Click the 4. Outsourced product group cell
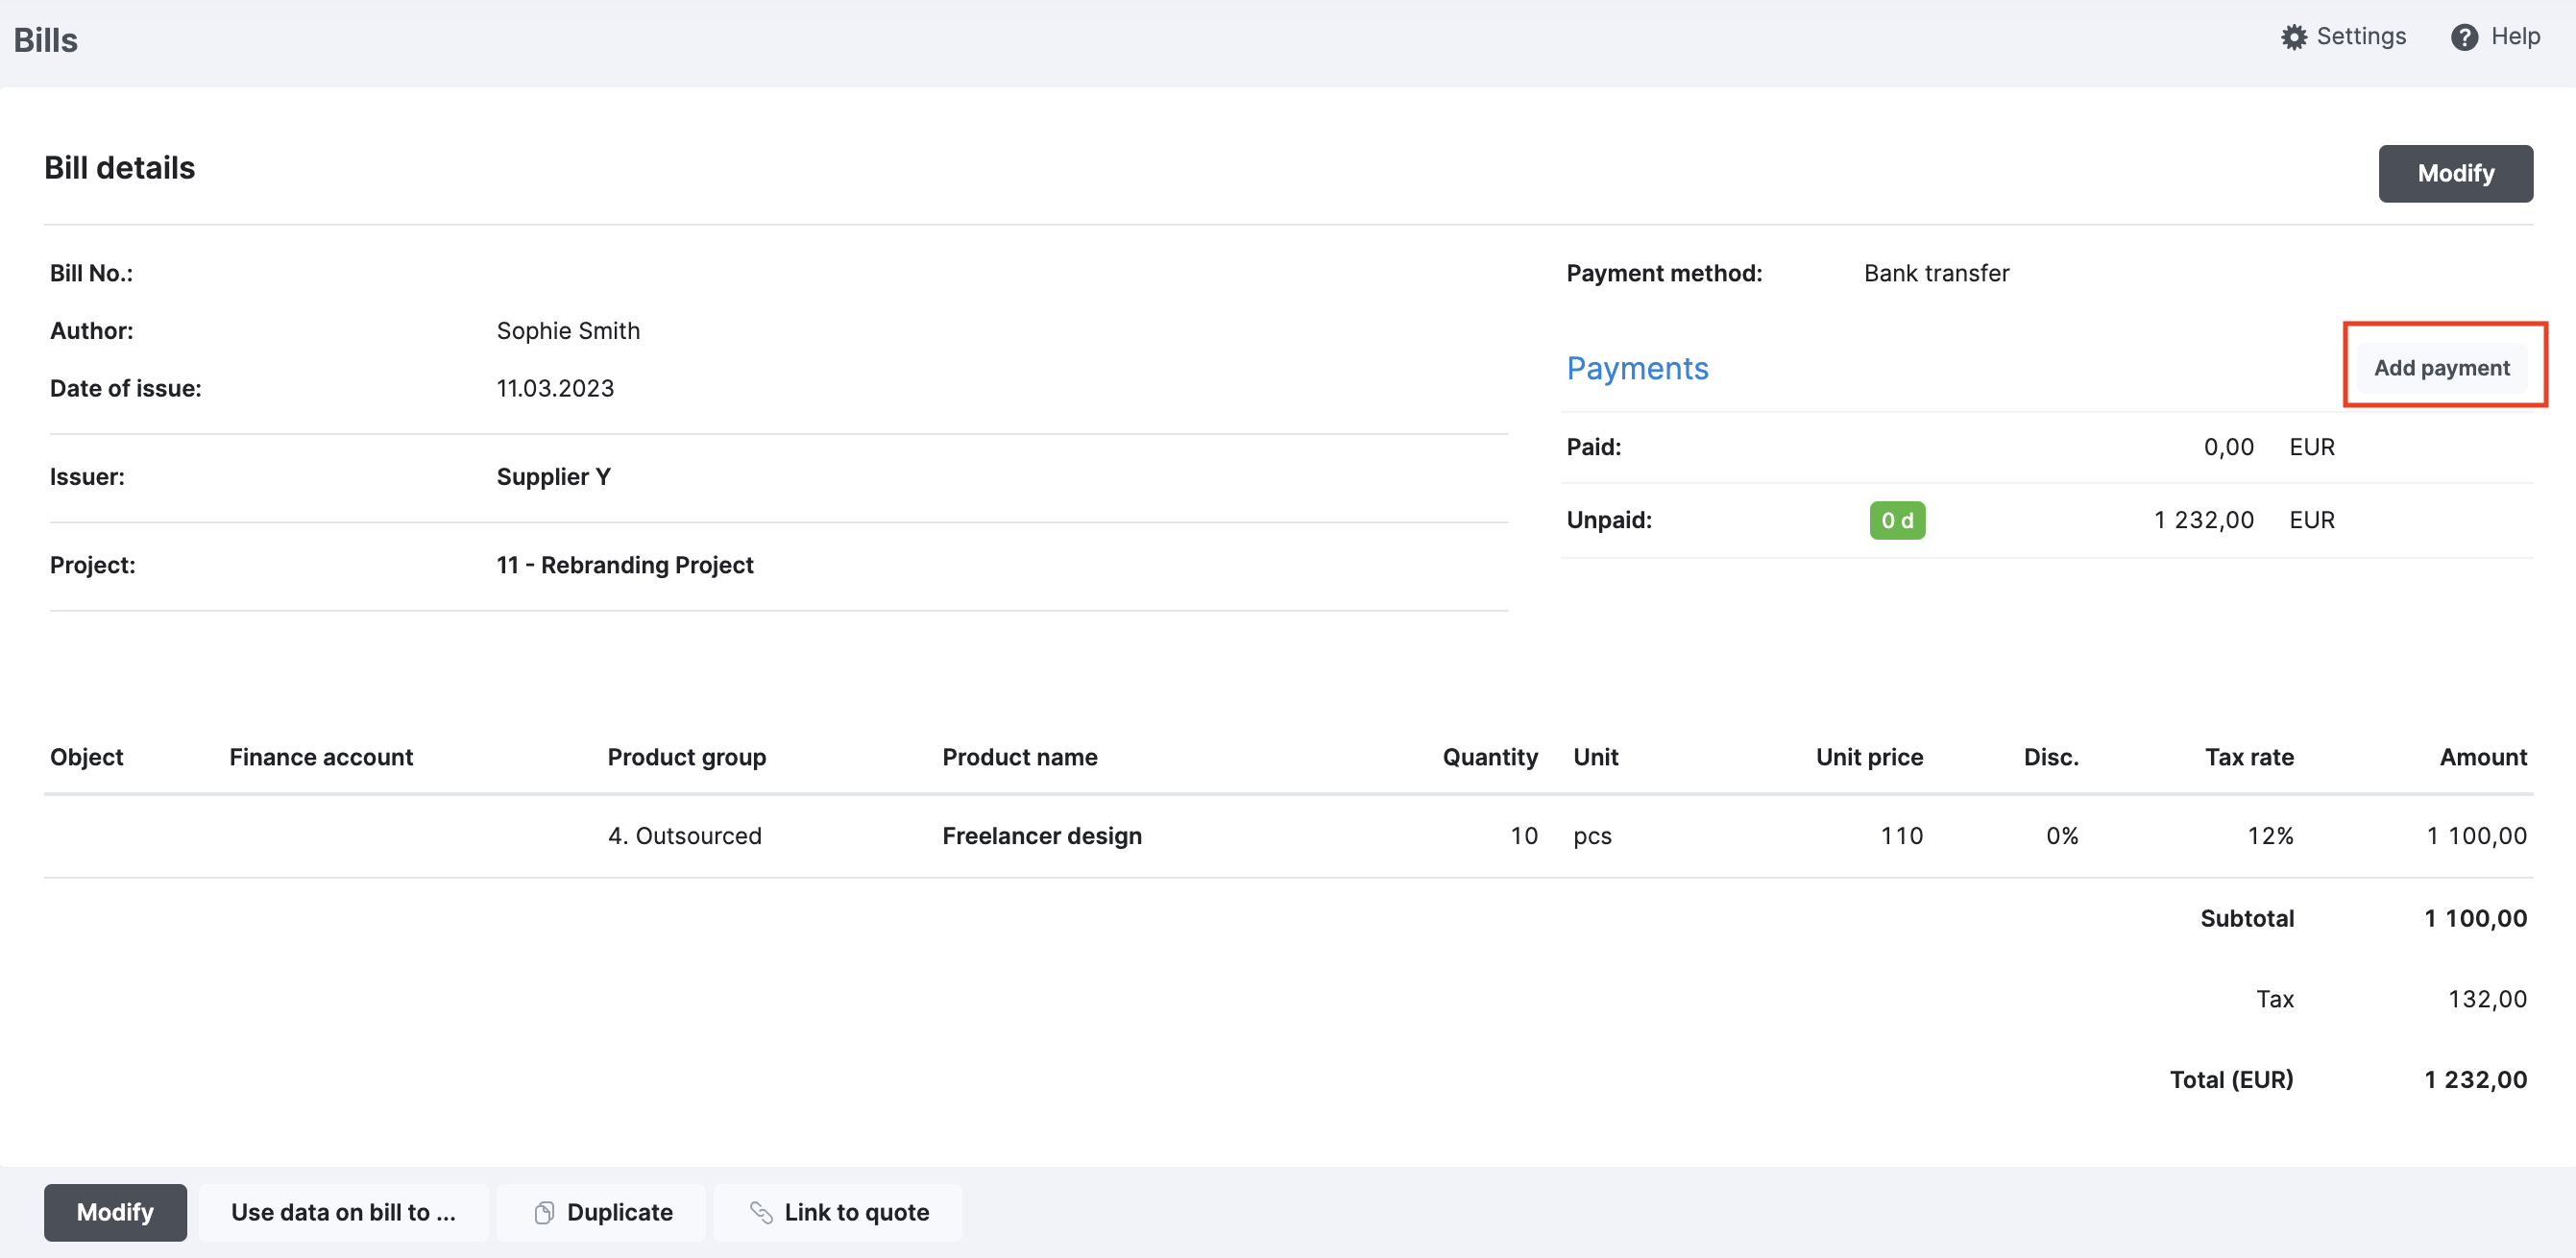The width and height of the screenshot is (2576, 1258). (685, 835)
